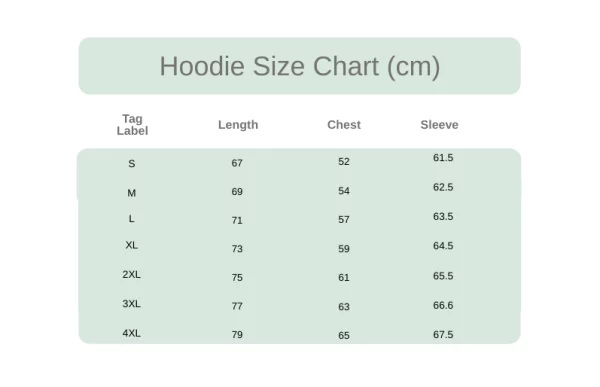Screen dimensions: 600x387
Task: Select the M size label
Action: coord(132,193)
